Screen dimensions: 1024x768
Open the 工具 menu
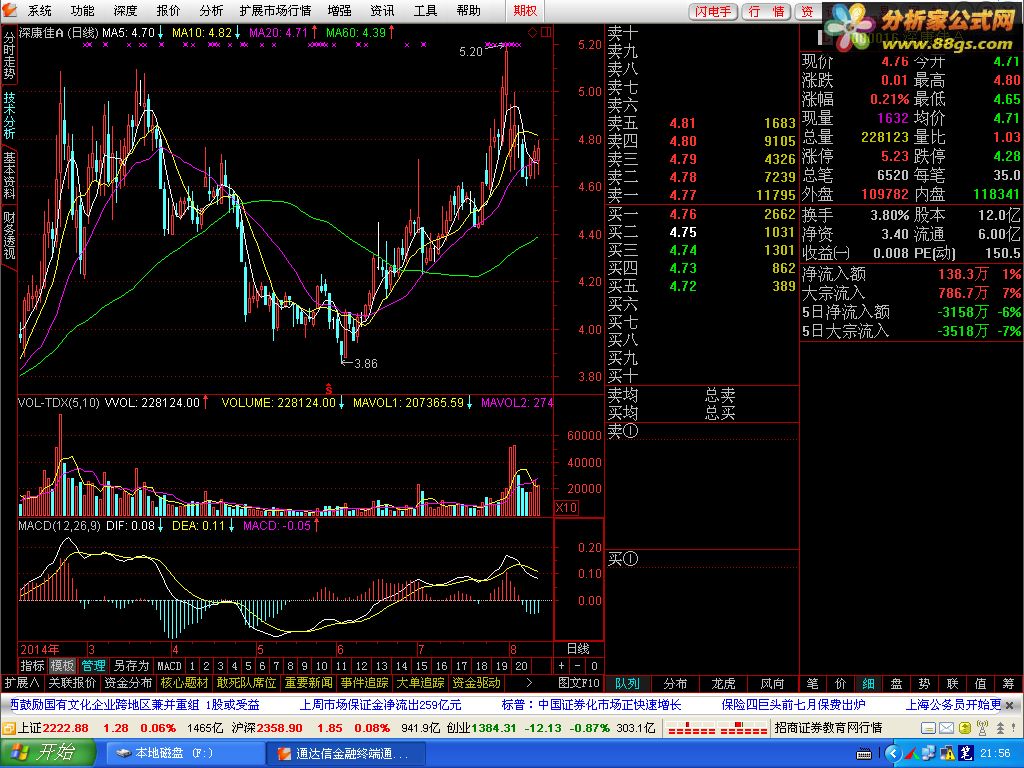pos(425,10)
